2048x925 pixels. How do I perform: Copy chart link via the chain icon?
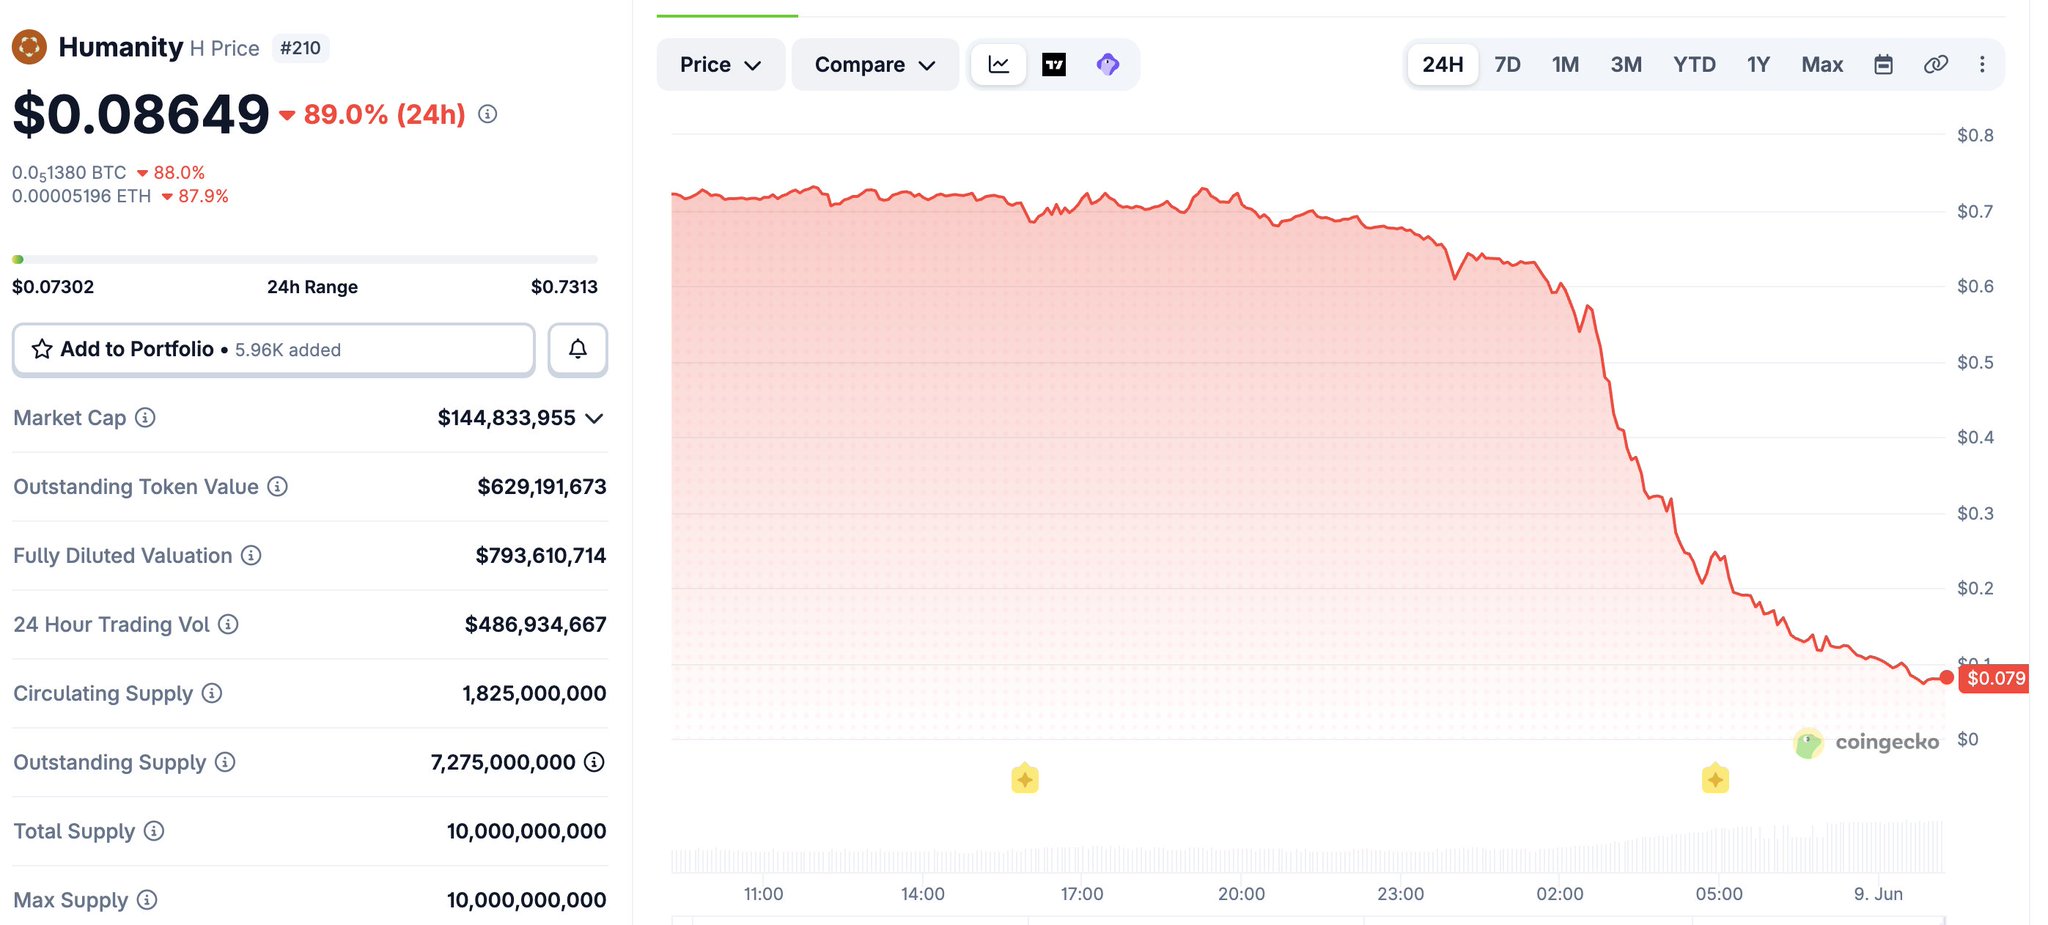(1936, 65)
